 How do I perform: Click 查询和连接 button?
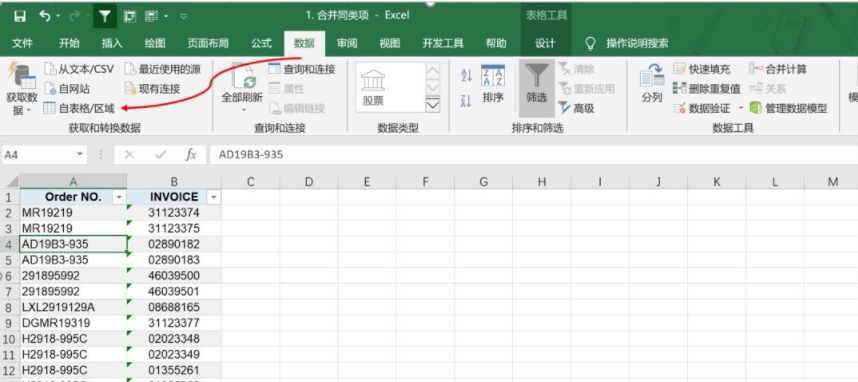(x=302, y=69)
